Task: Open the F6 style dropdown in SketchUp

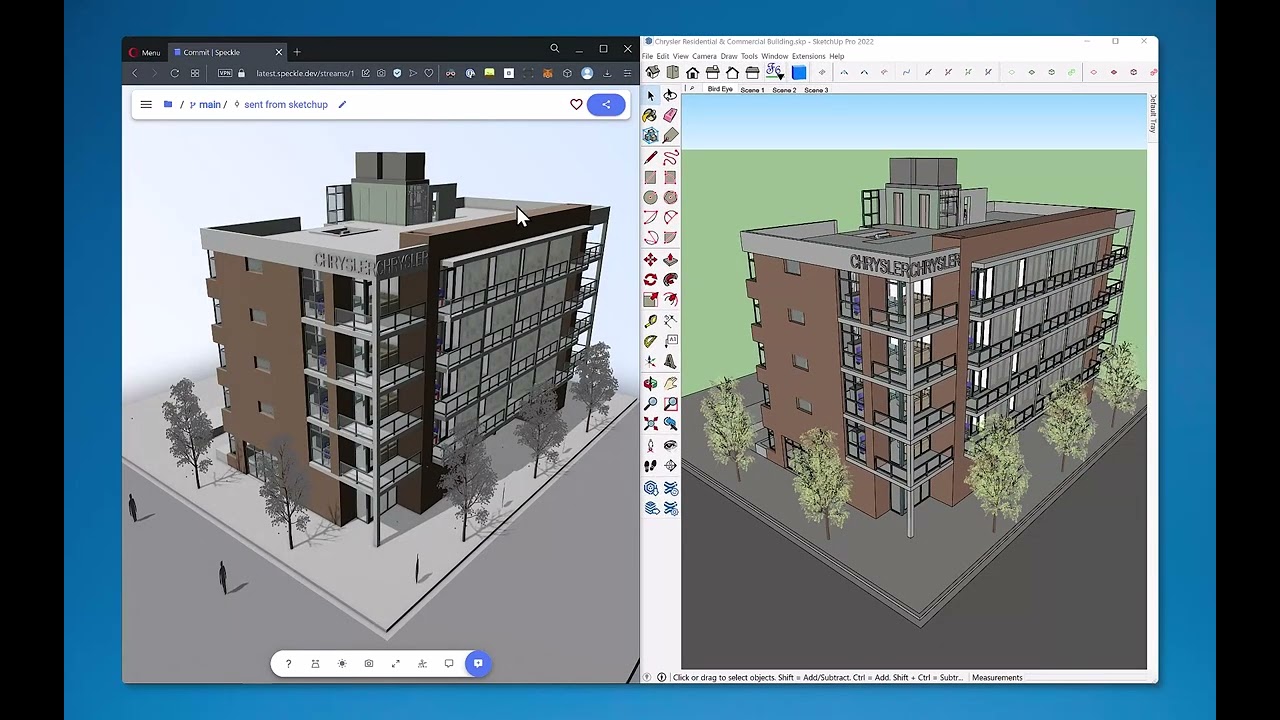Action: [x=774, y=72]
